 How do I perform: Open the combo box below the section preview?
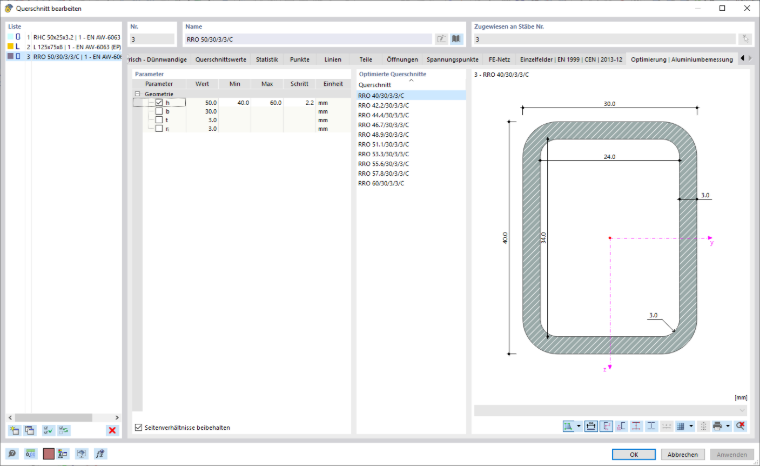coord(610,410)
